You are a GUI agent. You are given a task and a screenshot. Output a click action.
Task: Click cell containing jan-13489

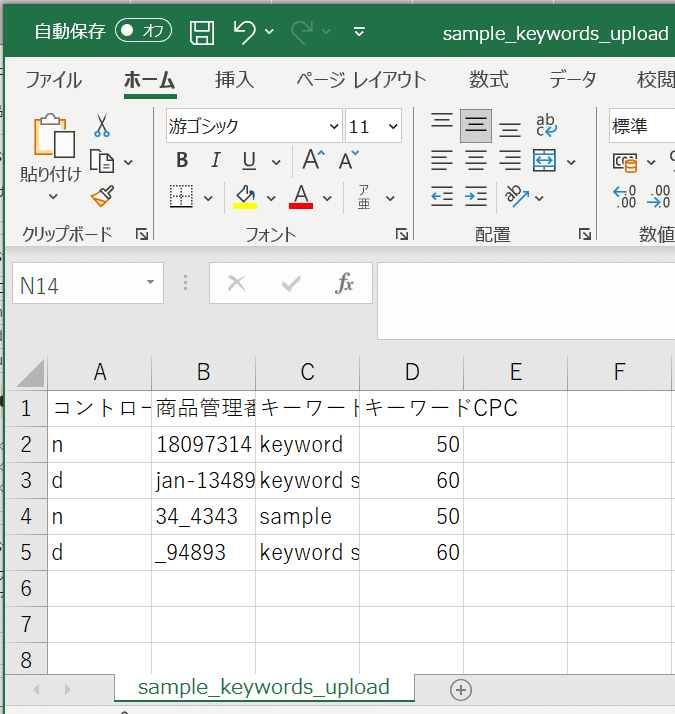coord(204,480)
